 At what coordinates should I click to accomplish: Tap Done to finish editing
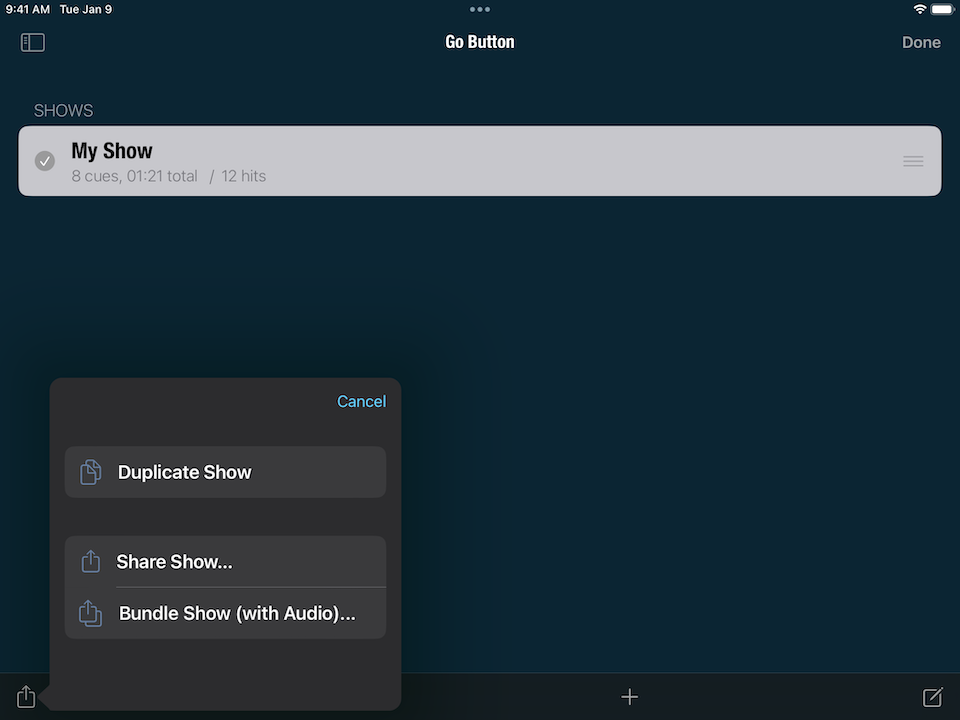pyautogui.click(x=921, y=42)
